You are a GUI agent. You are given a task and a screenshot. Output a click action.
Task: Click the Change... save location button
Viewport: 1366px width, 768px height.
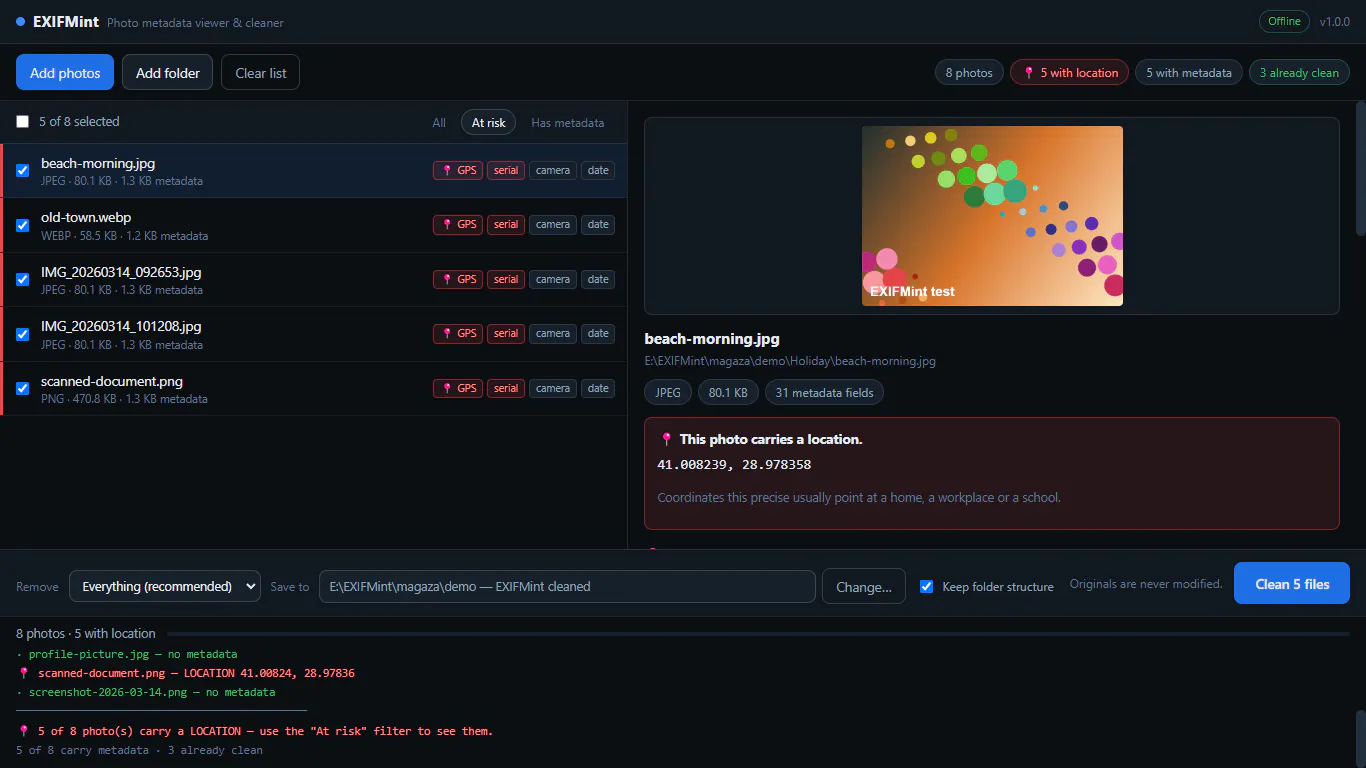point(864,586)
